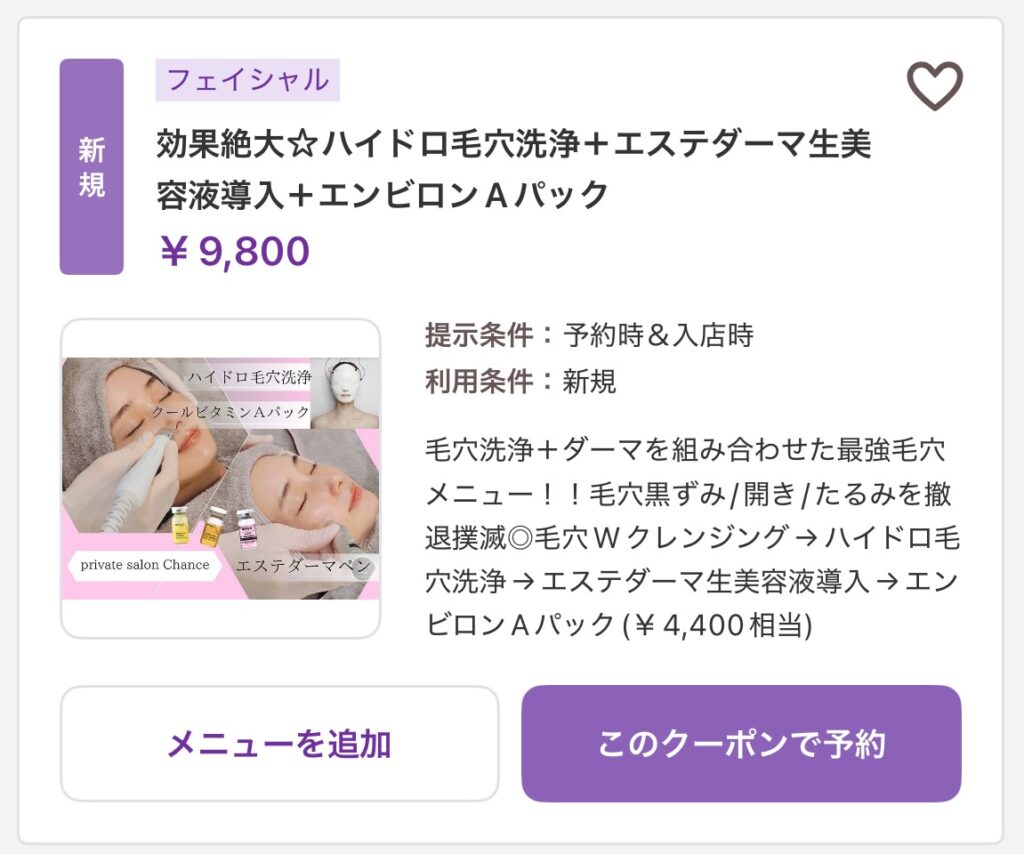Click the 提示条件 label

pyautogui.click(x=479, y=336)
